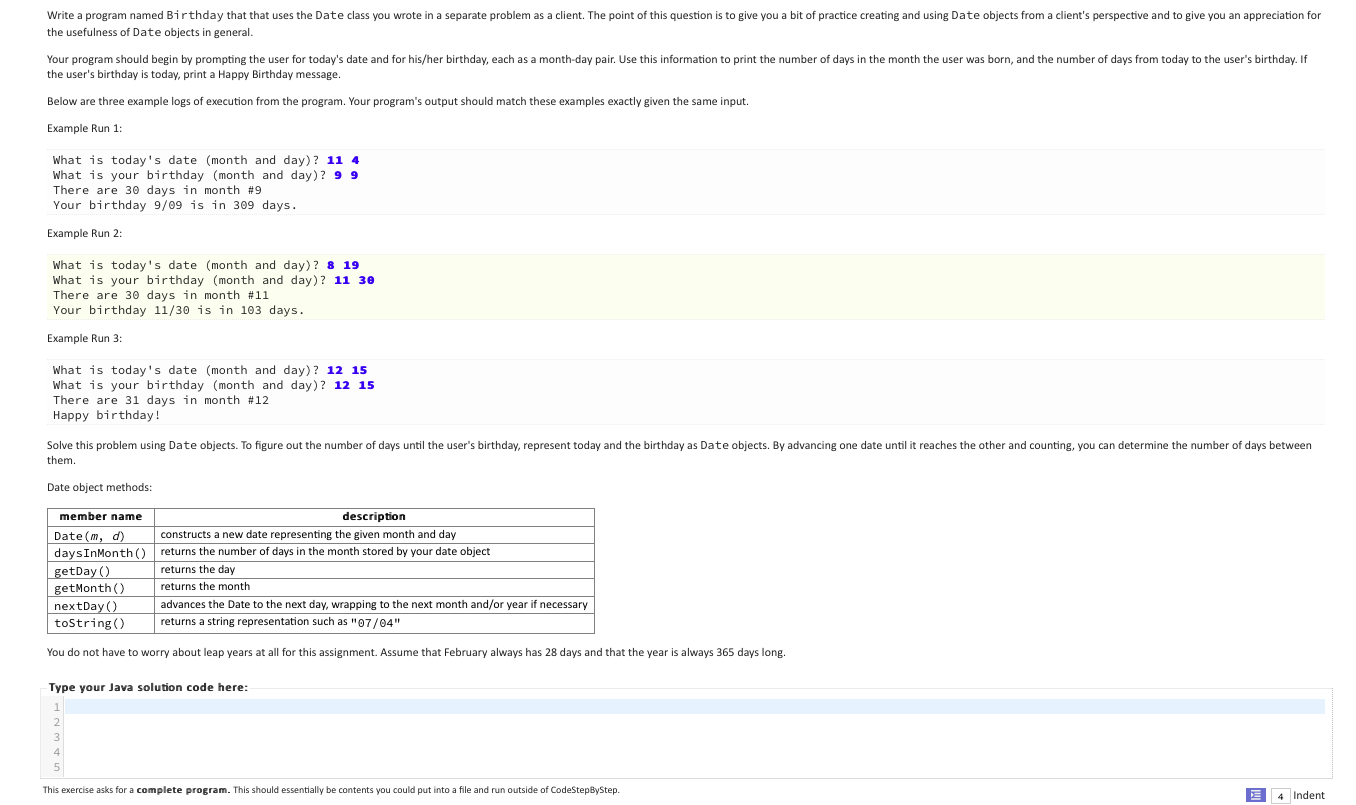Viewport: 1356px width, 805px height.
Task: Click line number 5 in the editor gutter
Action: 56,767
